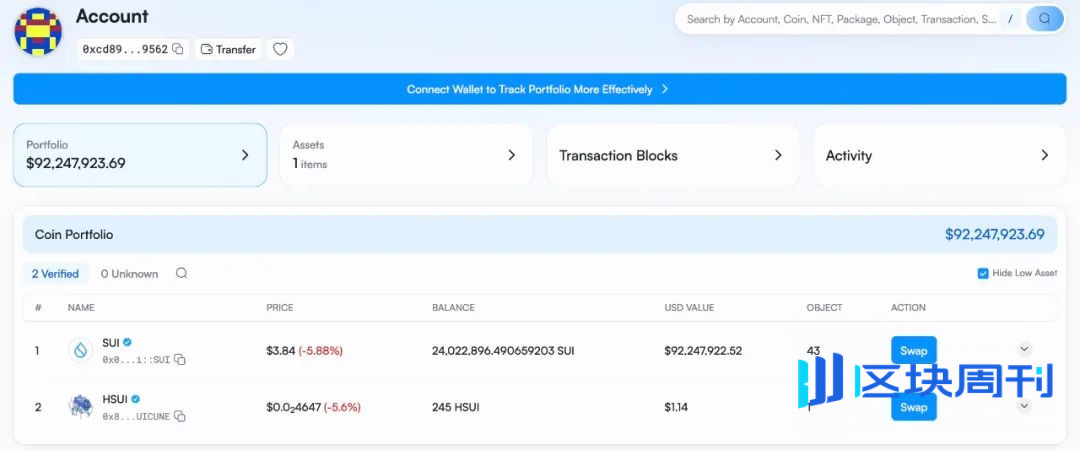Copy the HSUI coin type 0x8...UICUNE
Viewport: 1080px width, 451px height.
click(x=180, y=417)
